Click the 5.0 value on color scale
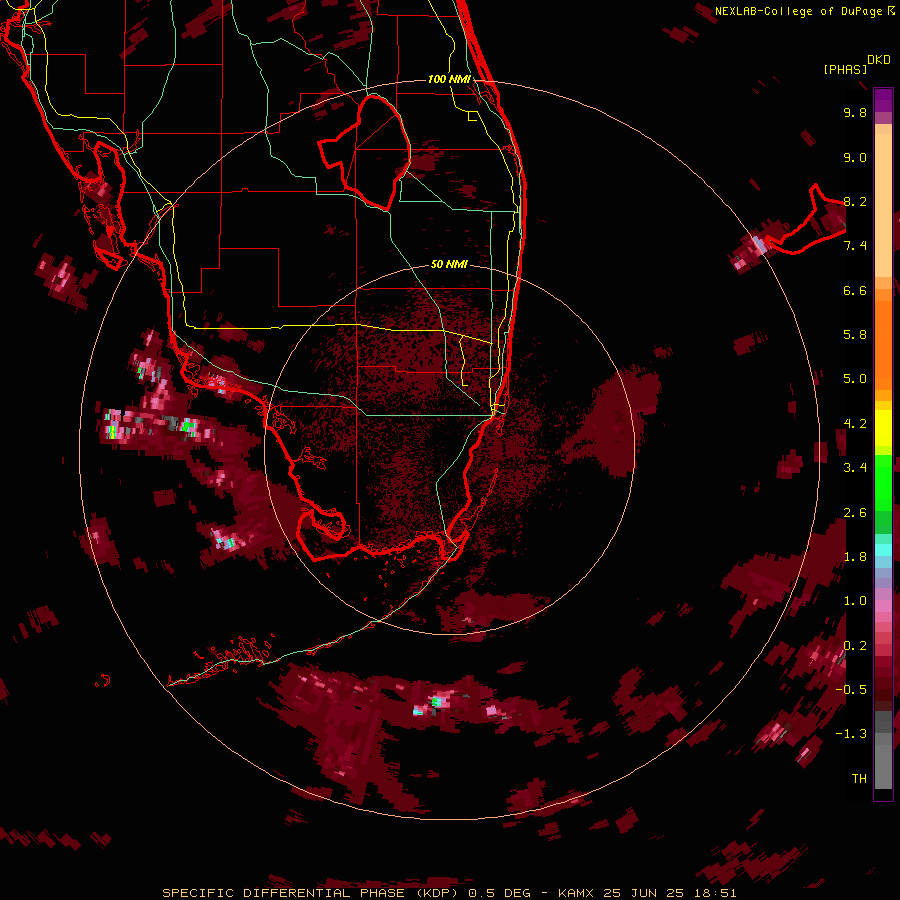Image resolution: width=900 pixels, height=900 pixels. (855, 379)
